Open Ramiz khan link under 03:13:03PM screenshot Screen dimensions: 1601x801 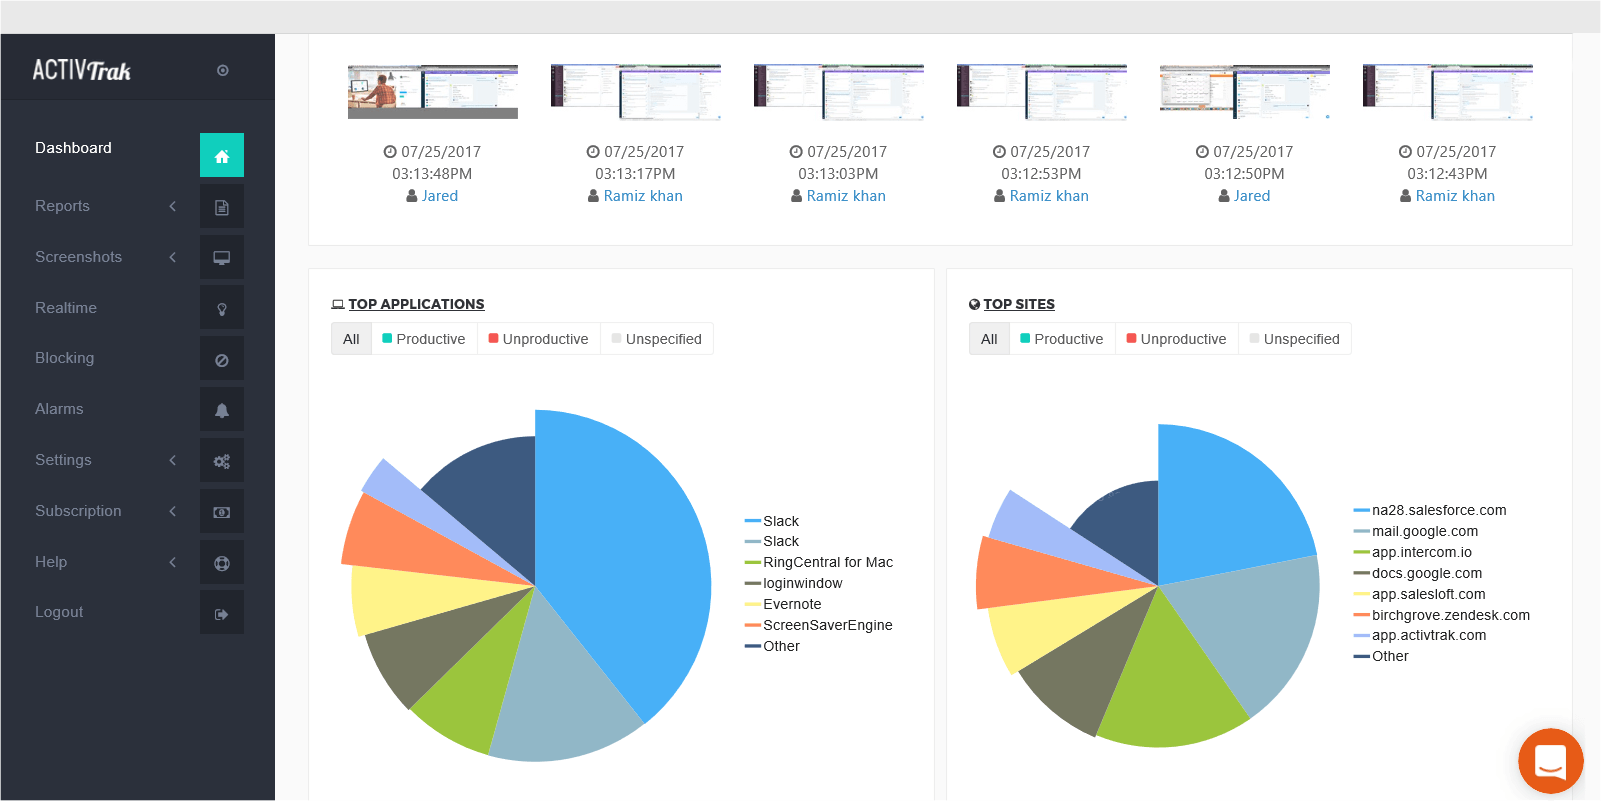click(x=846, y=196)
